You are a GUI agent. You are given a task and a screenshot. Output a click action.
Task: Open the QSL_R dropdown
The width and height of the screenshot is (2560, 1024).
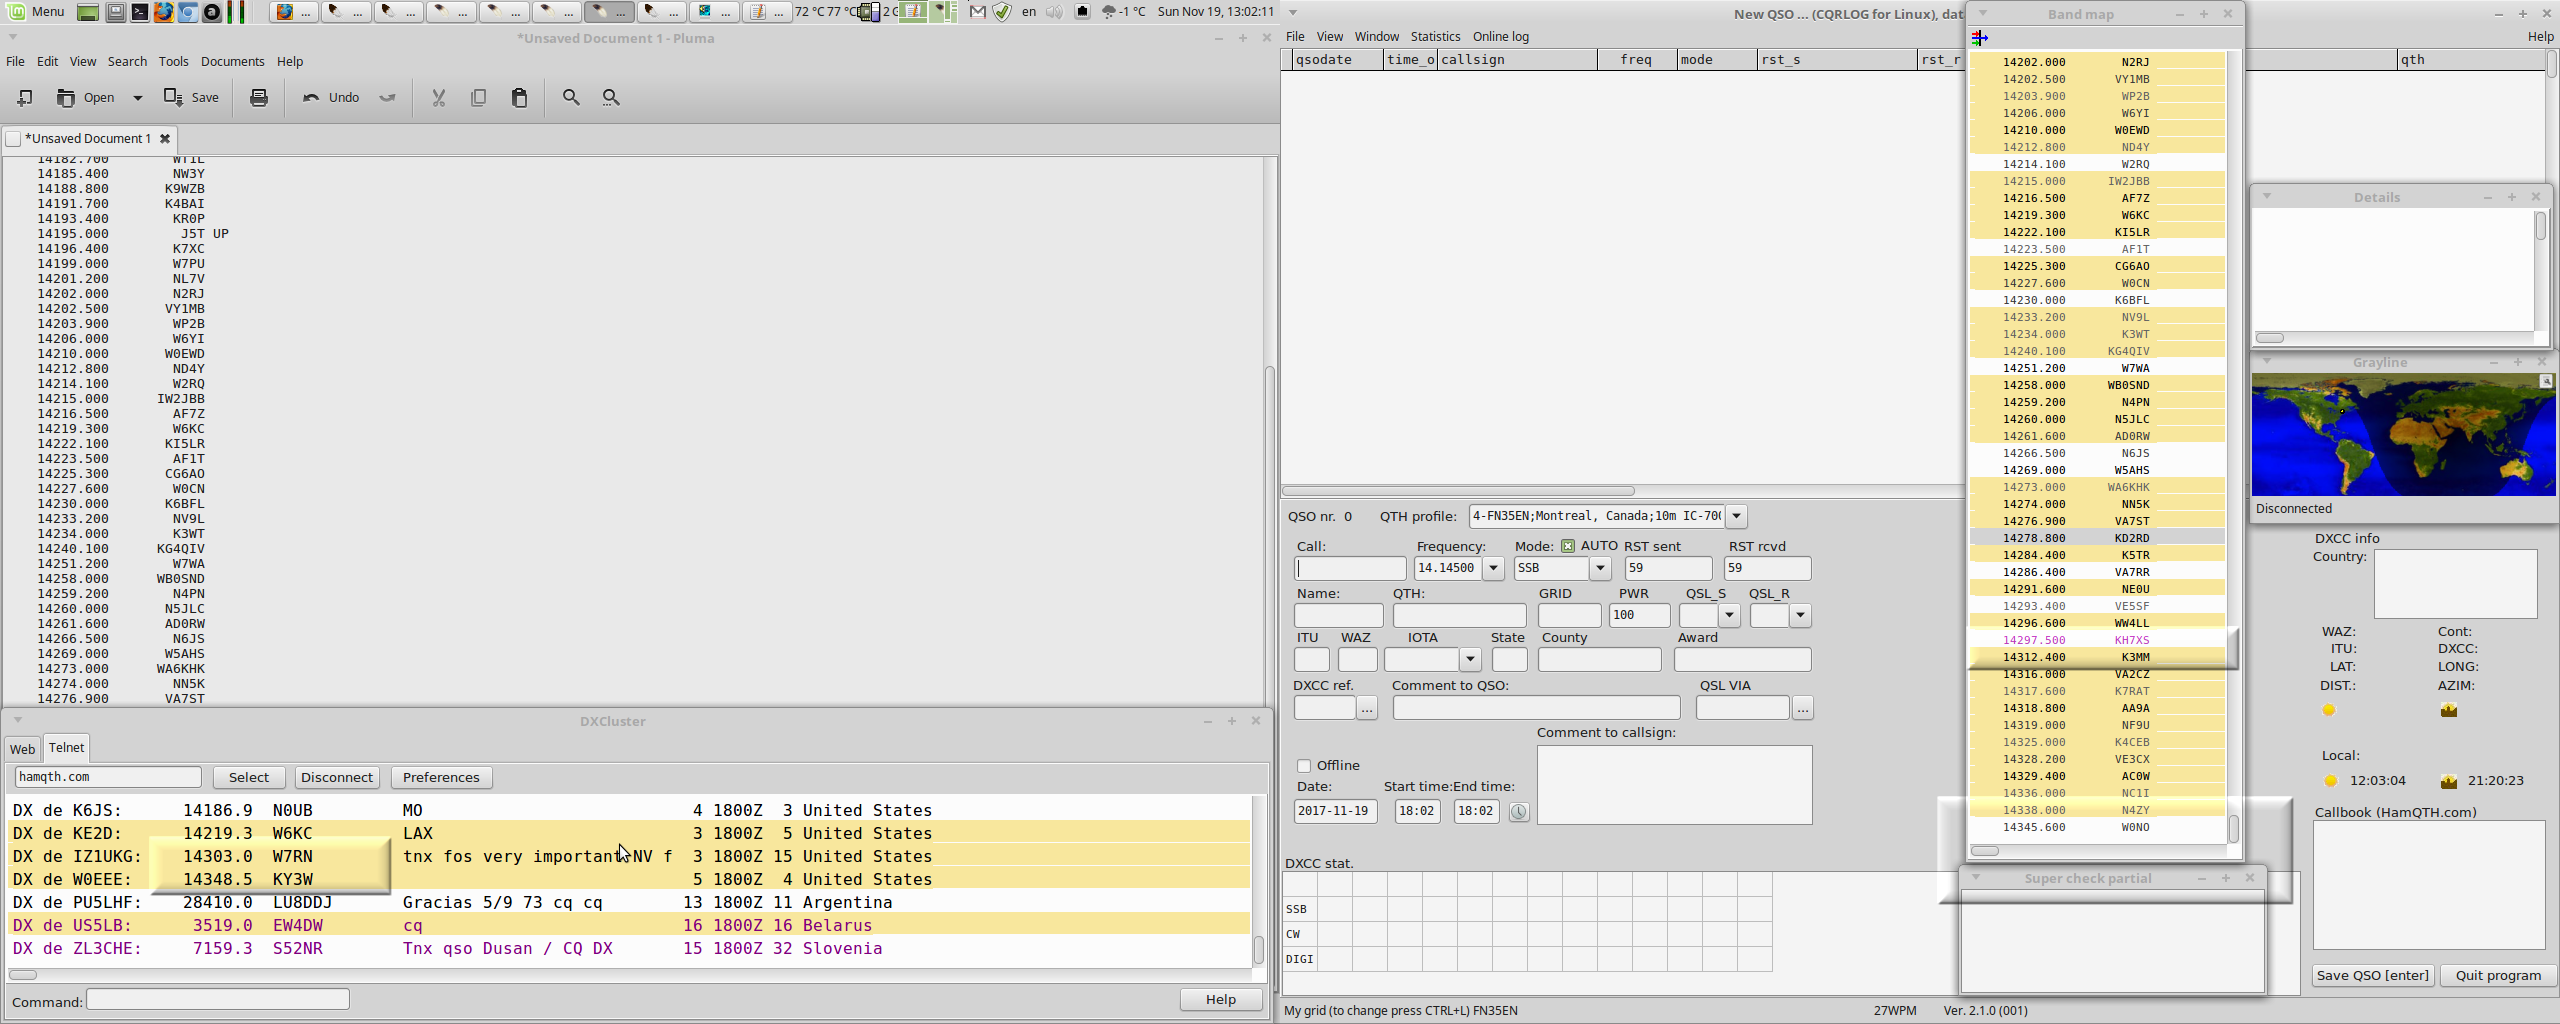[1800, 616]
